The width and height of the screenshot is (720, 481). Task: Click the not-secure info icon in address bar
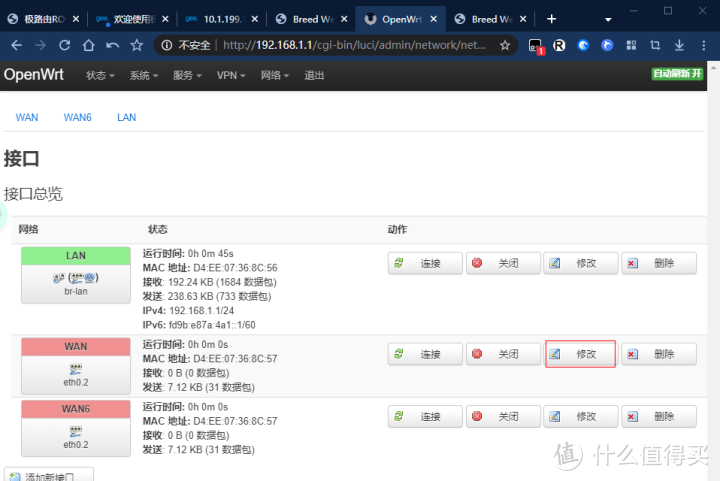click(167, 45)
